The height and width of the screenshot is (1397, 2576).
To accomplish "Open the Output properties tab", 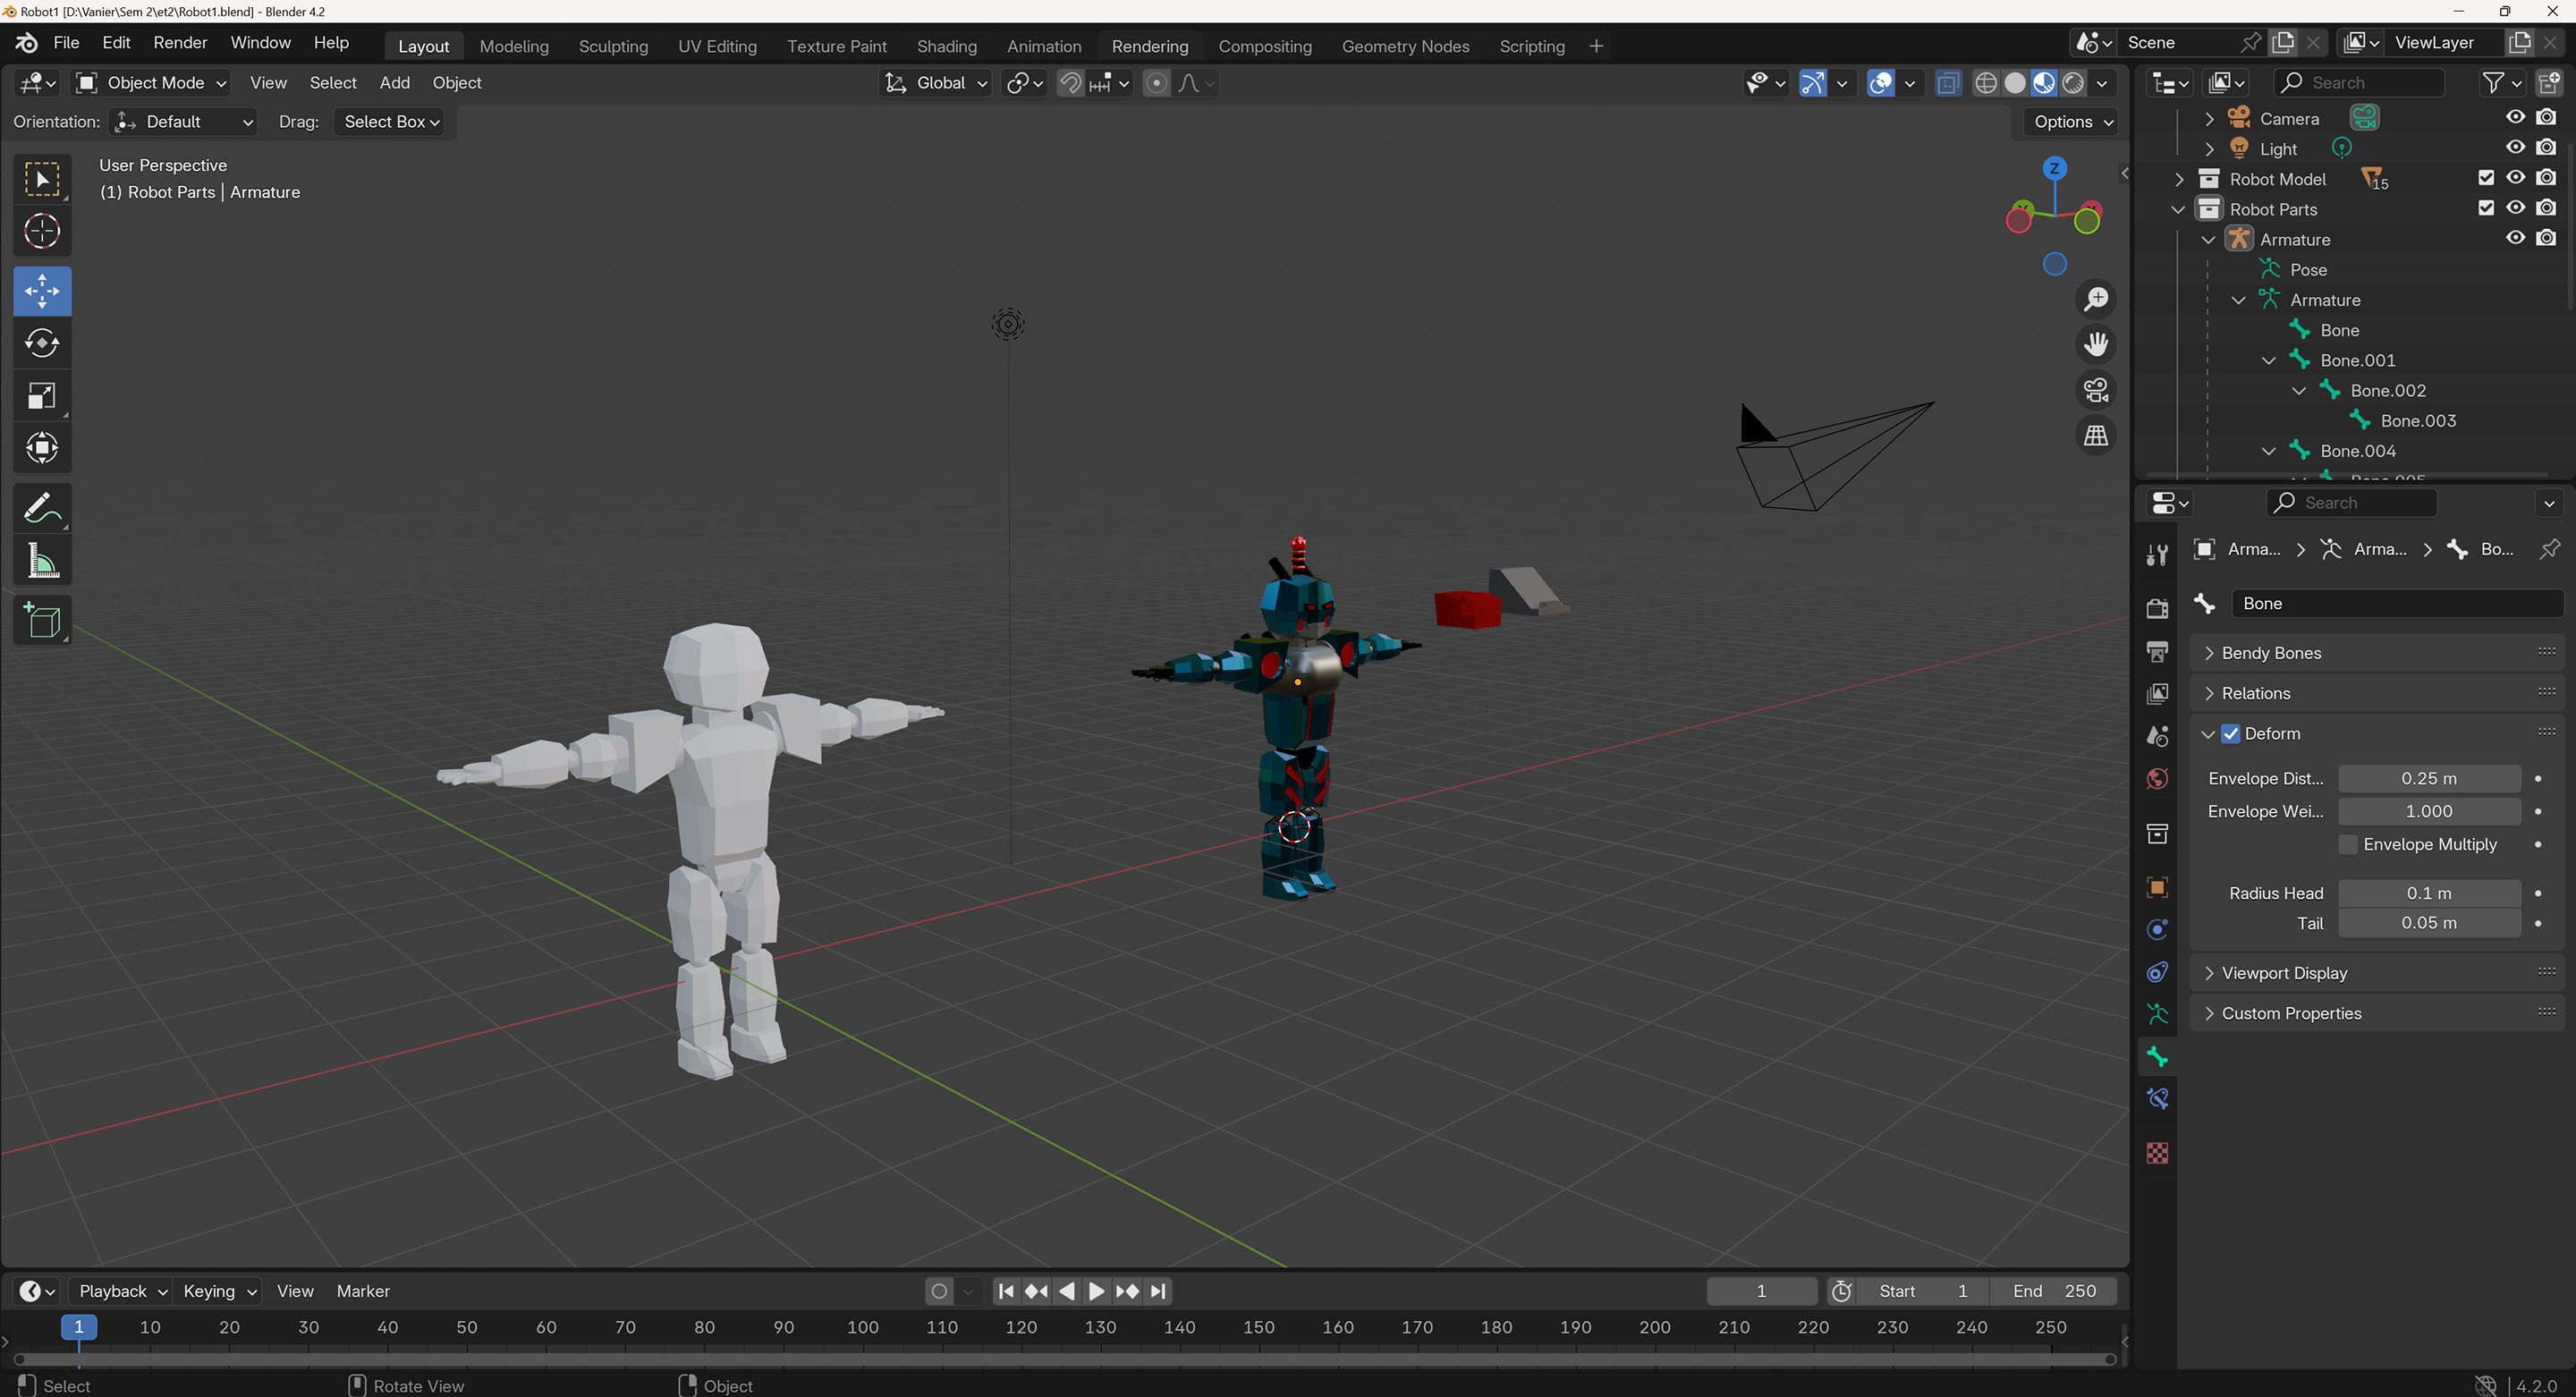I will (x=2157, y=651).
